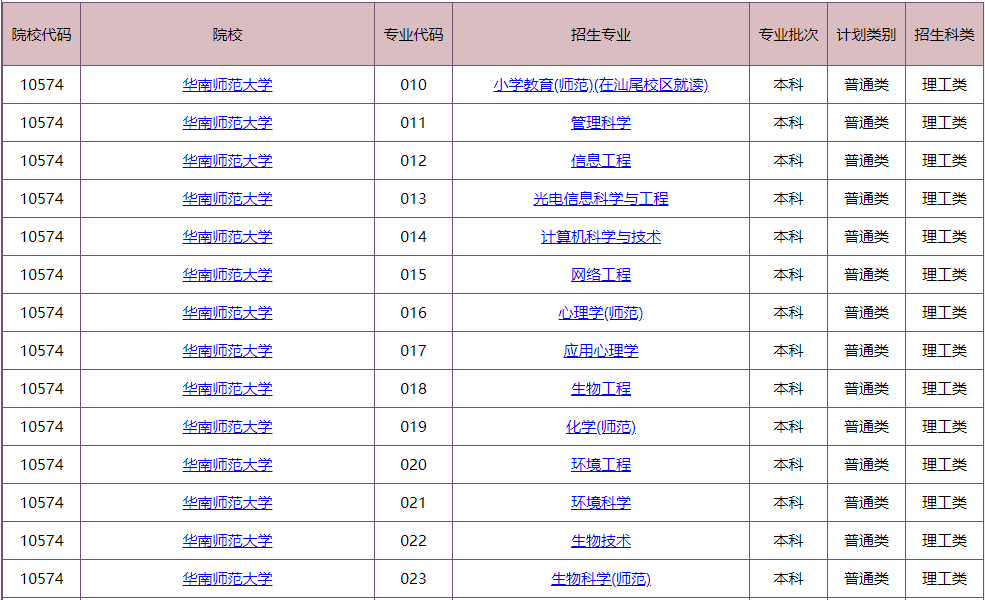Open 华南师范大学 link in row 022
985x600 pixels.
[x=227, y=541]
